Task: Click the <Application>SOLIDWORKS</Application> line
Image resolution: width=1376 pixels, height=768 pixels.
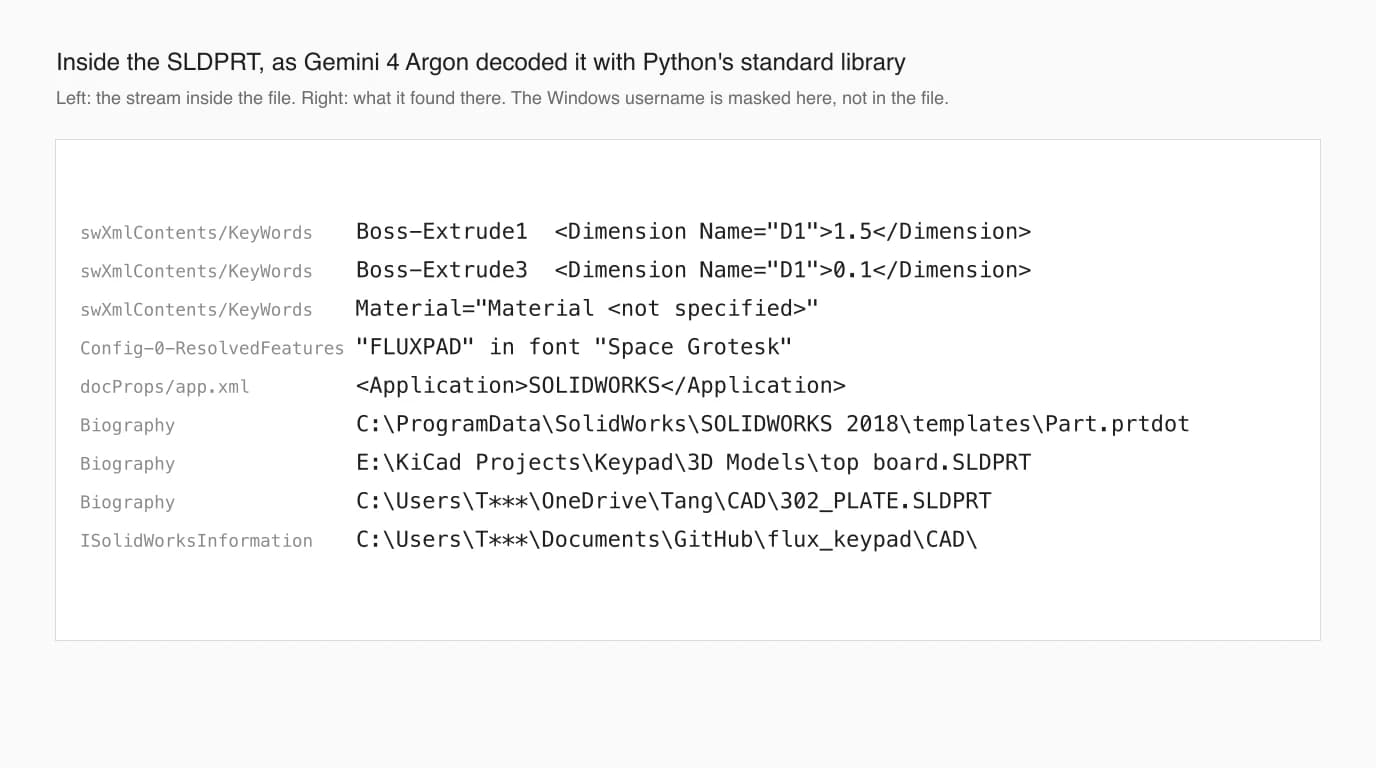Action: pyautogui.click(x=601, y=386)
